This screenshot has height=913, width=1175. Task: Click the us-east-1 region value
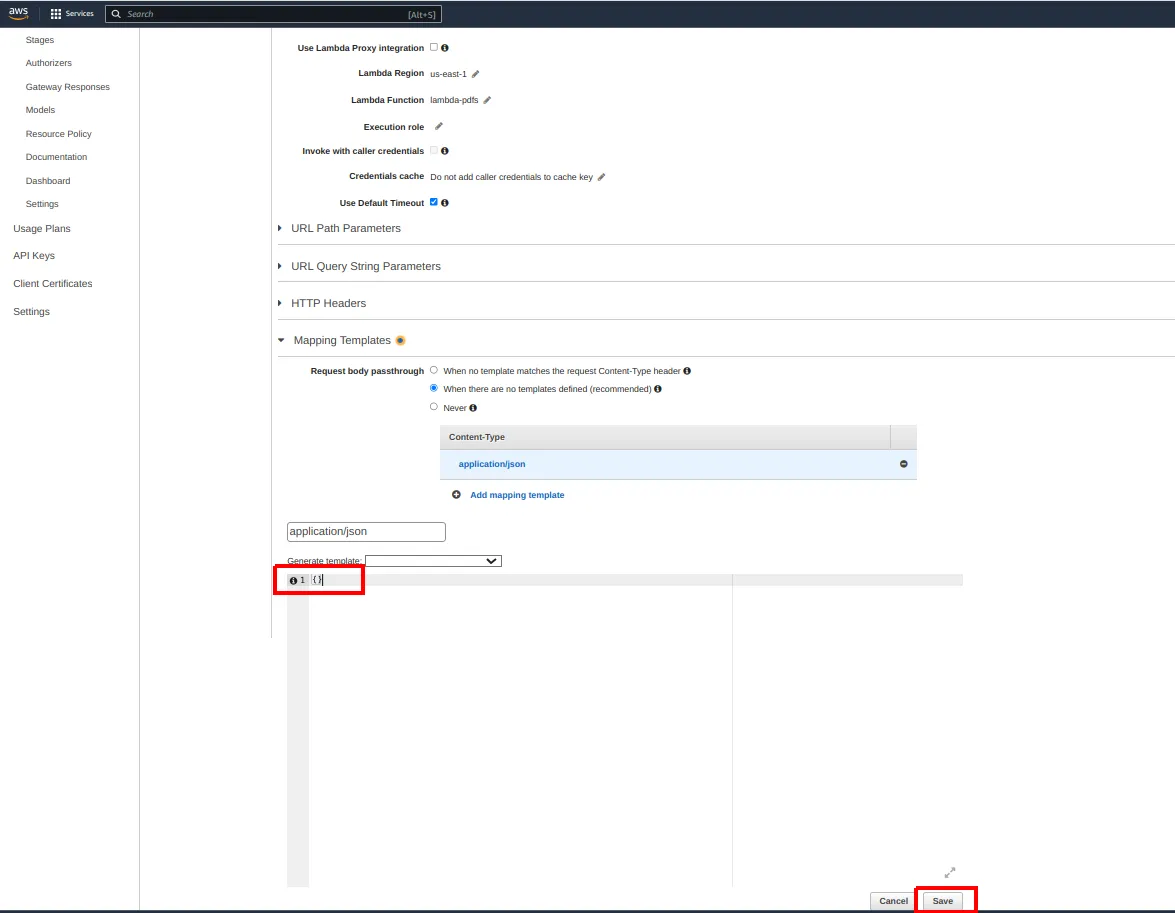pyautogui.click(x=448, y=73)
